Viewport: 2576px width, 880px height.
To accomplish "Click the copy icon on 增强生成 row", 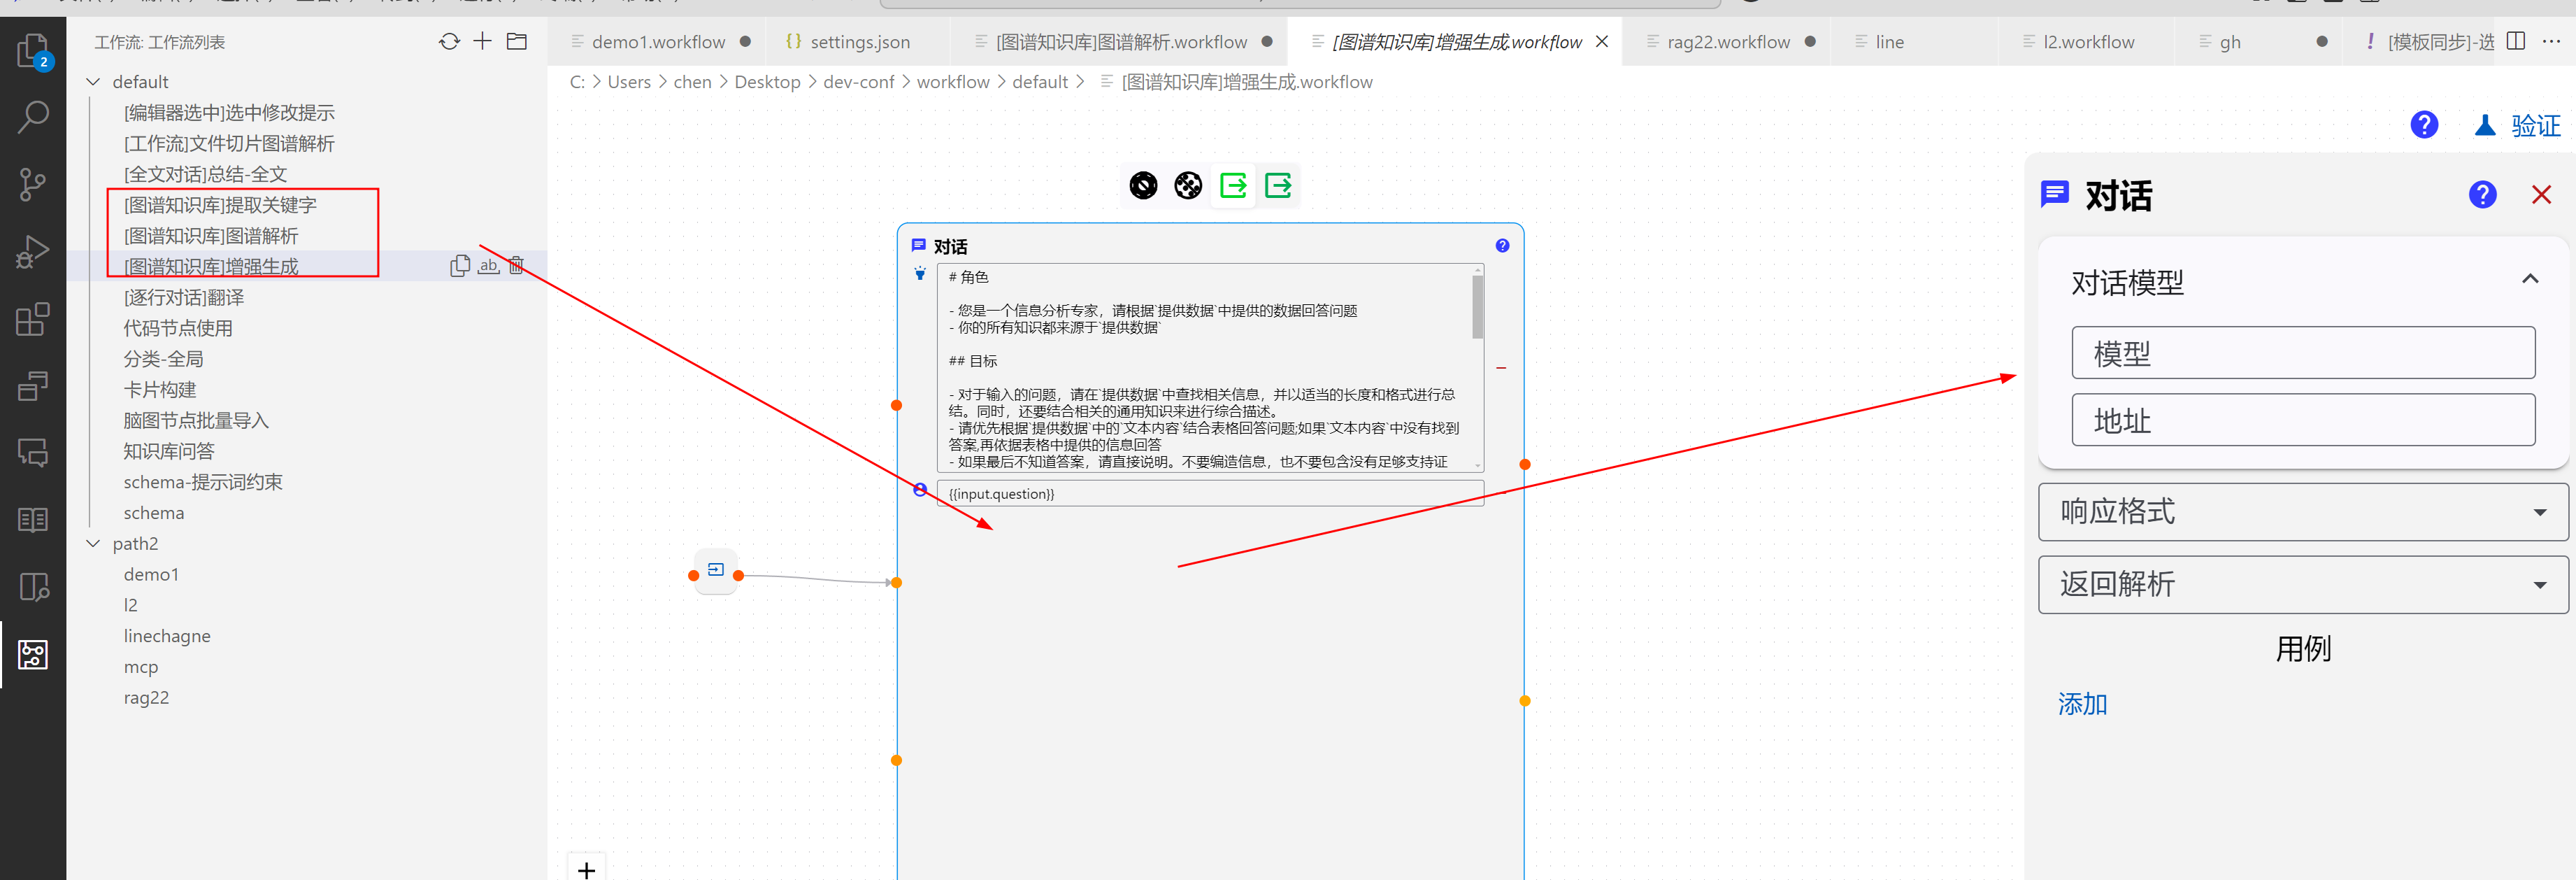I will pyautogui.click(x=459, y=266).
